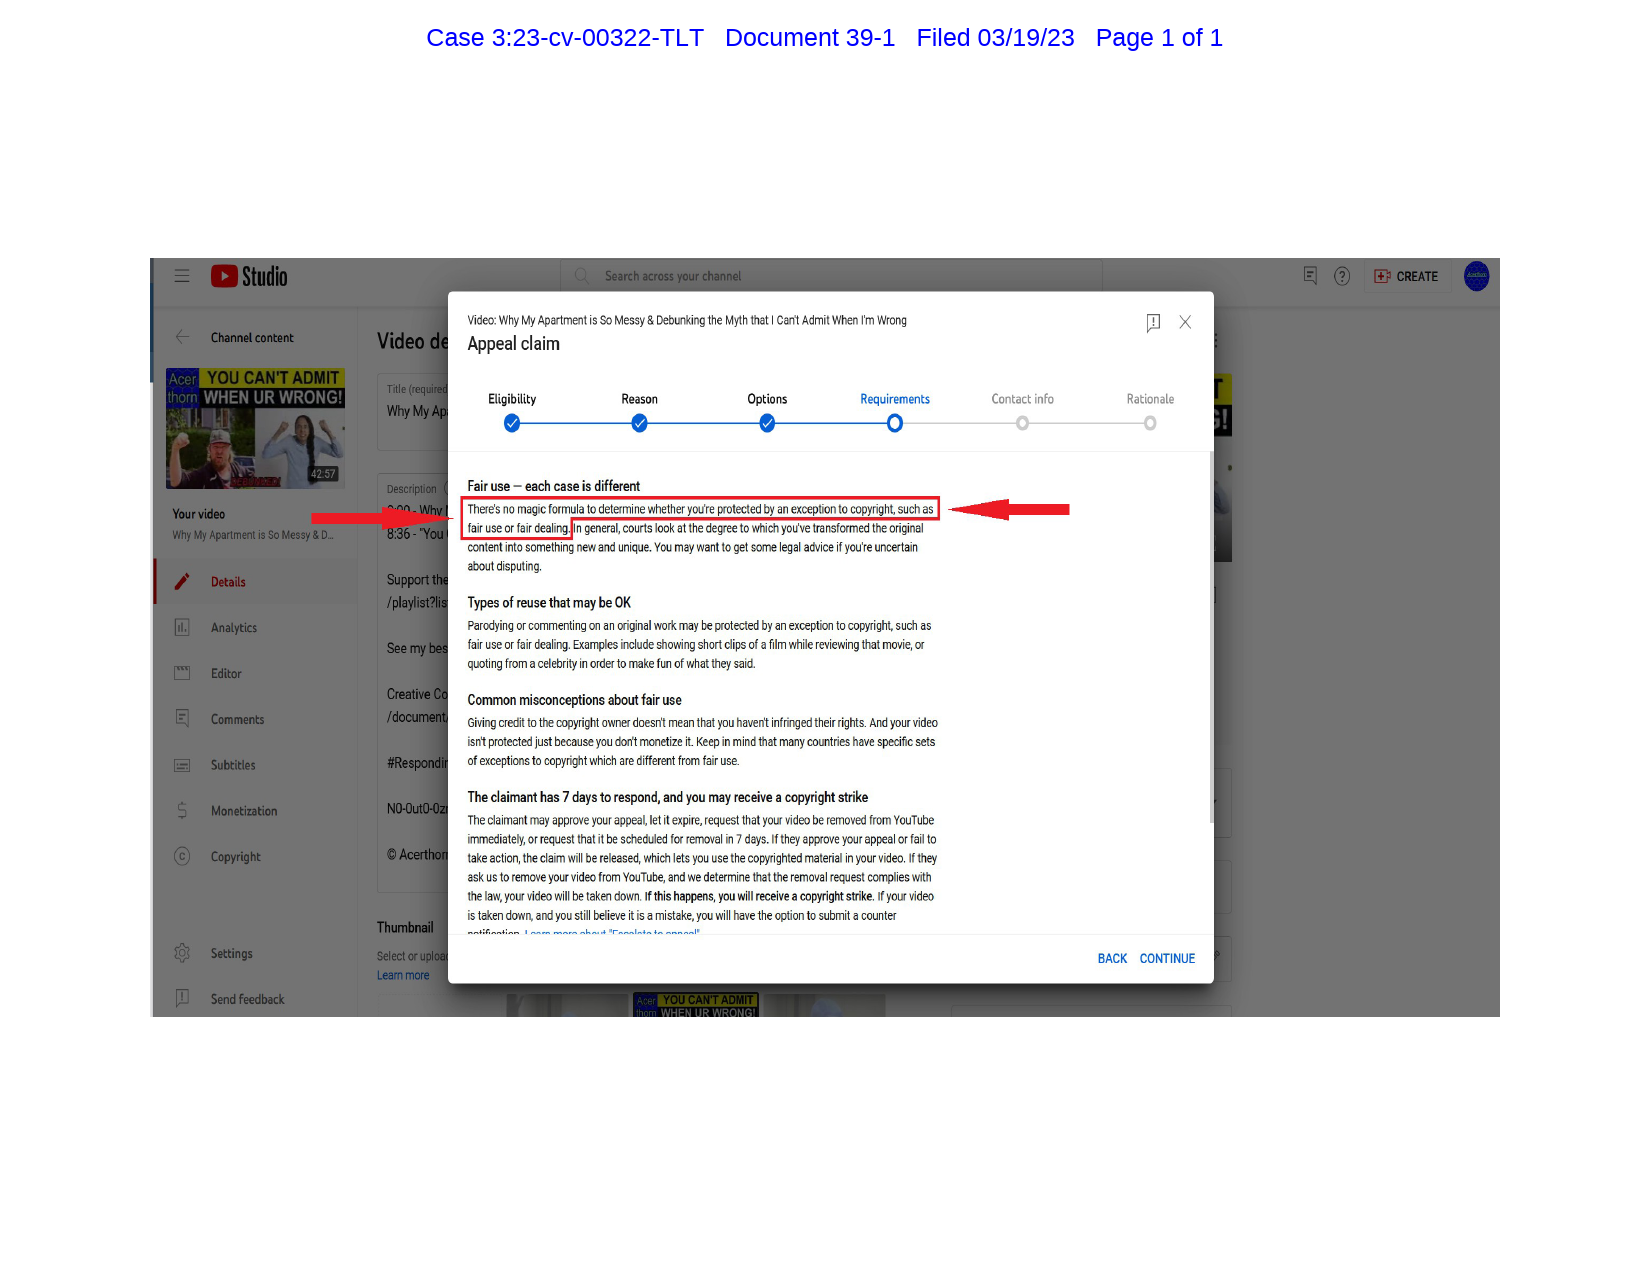Open the channel avatar menu
Screen dimensions: 1650x1275
click(1476, 276)
